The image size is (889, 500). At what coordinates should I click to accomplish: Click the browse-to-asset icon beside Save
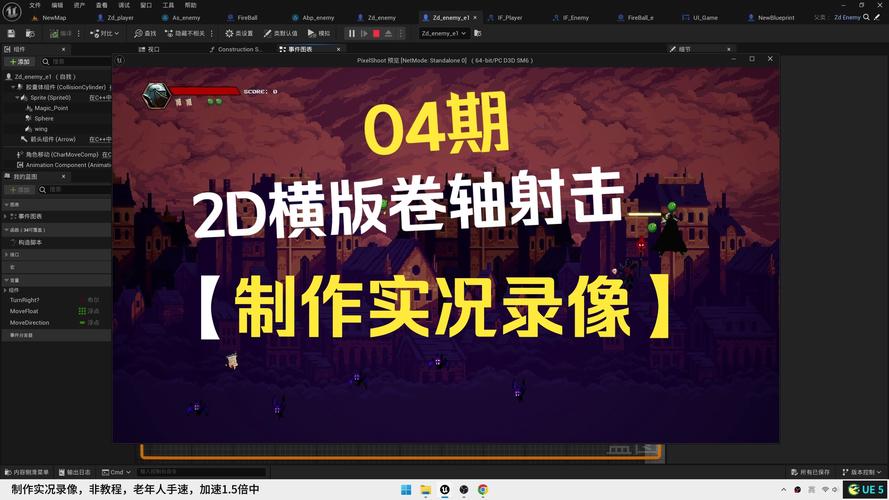click(x=30, y=34)
